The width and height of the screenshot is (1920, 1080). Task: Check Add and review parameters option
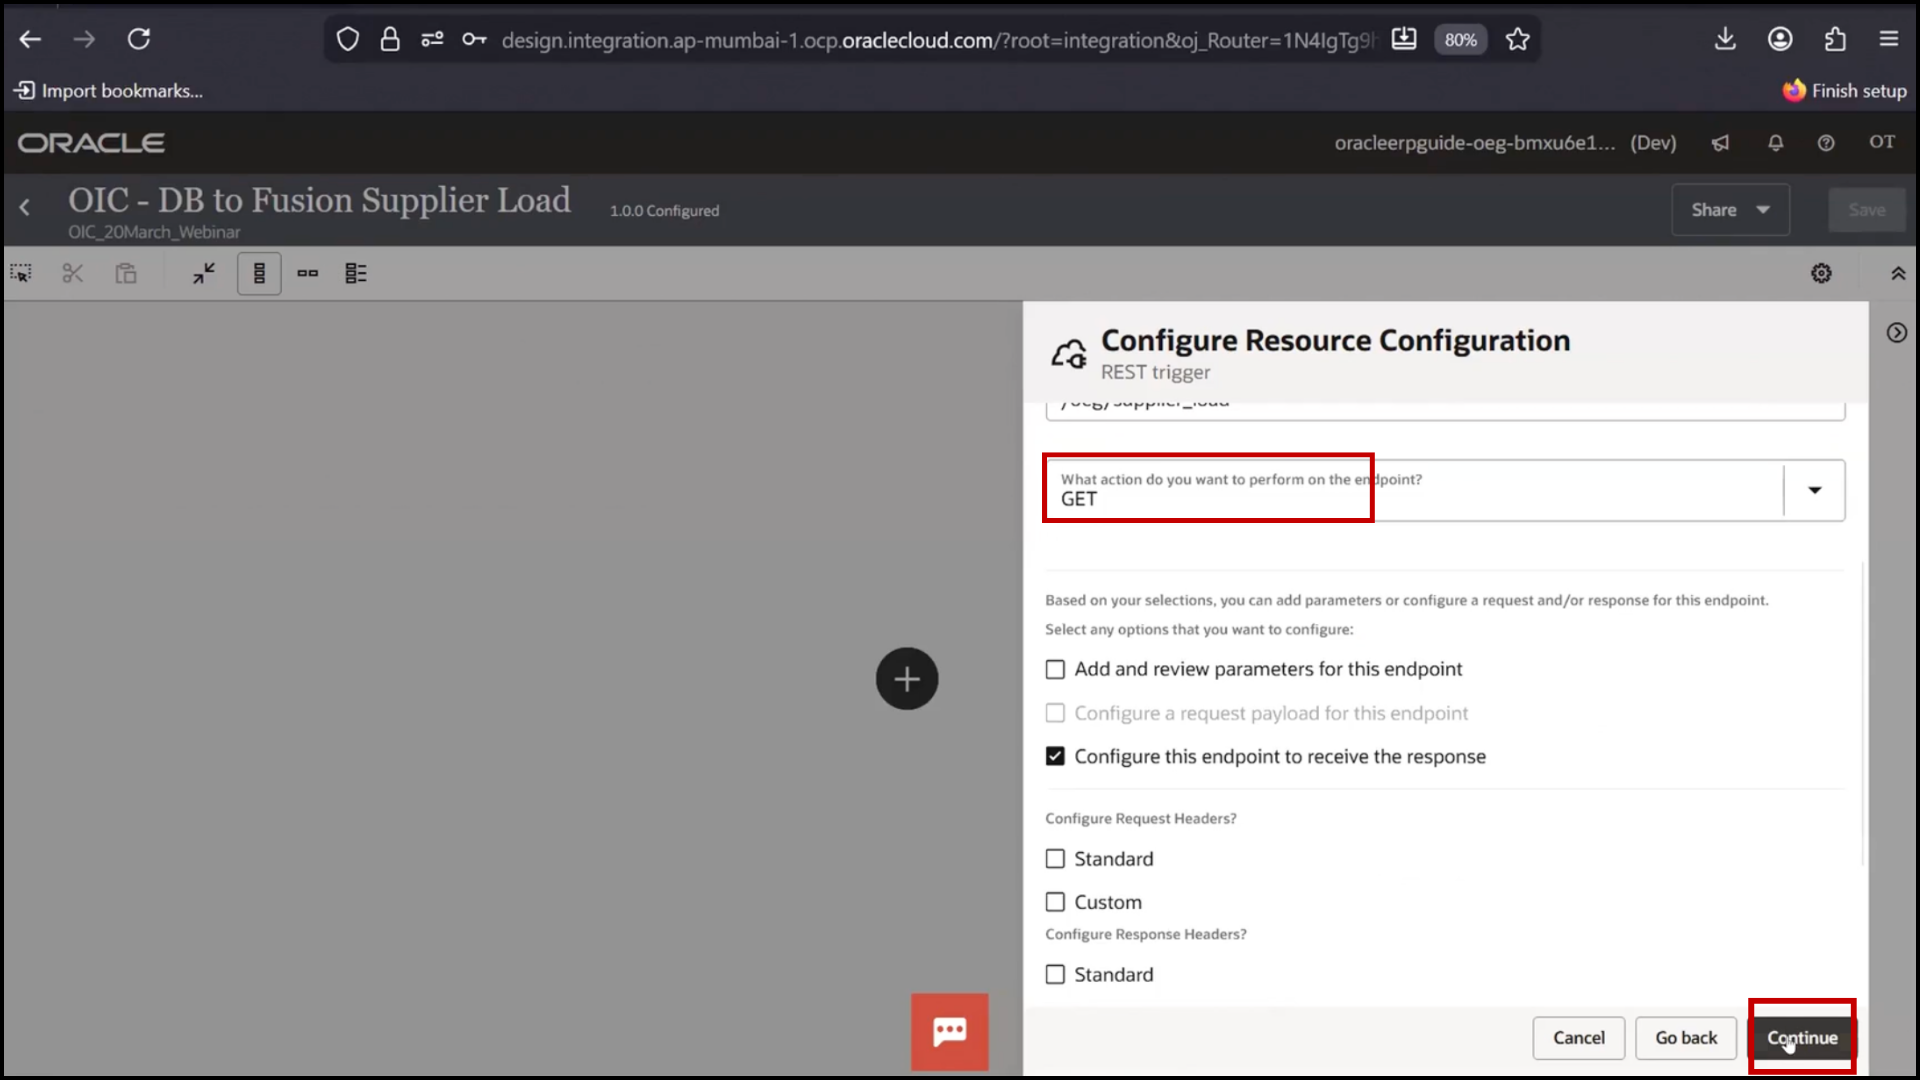(1055, 669)
